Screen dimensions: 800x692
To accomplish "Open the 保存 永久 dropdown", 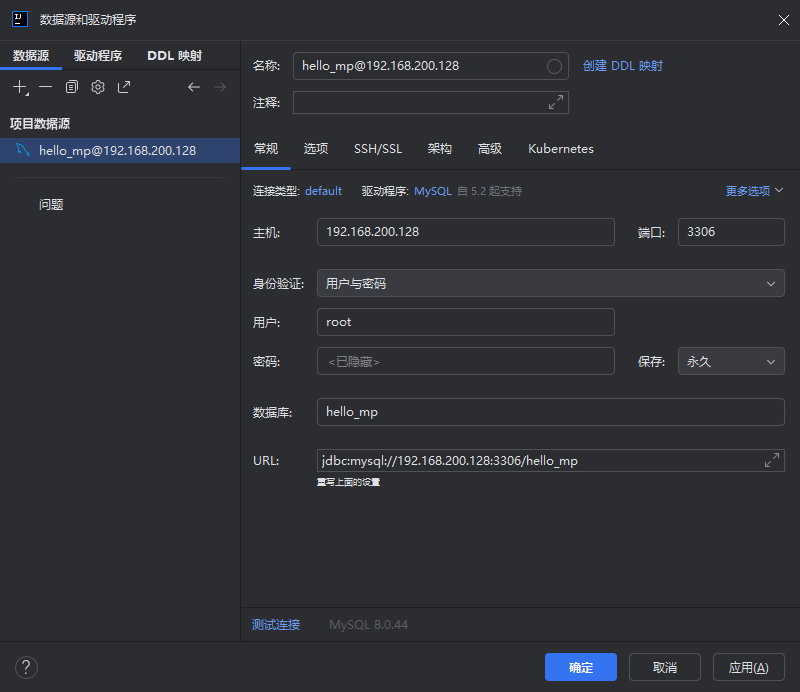I will pyautogui.click(x=731, y=361).
